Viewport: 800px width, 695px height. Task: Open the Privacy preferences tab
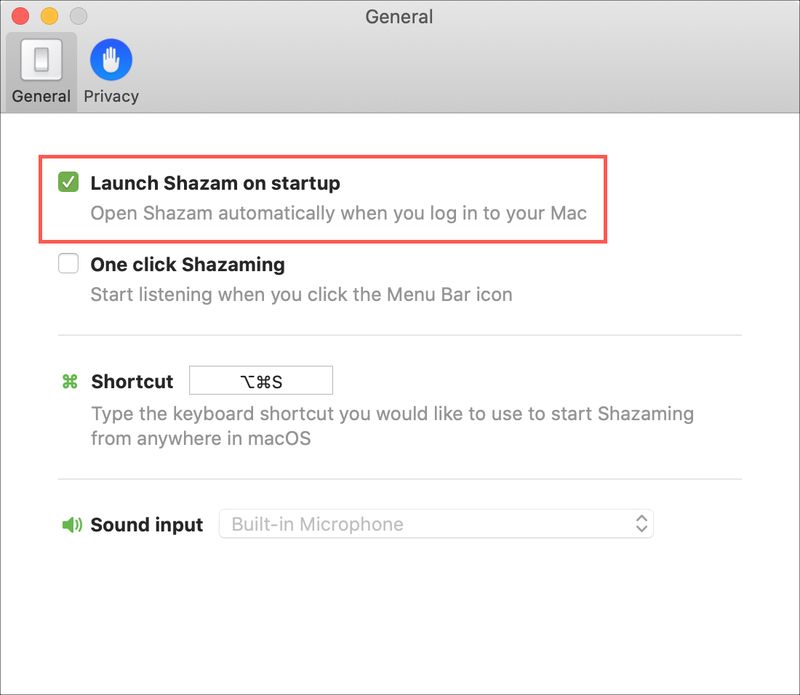[111, 71]
